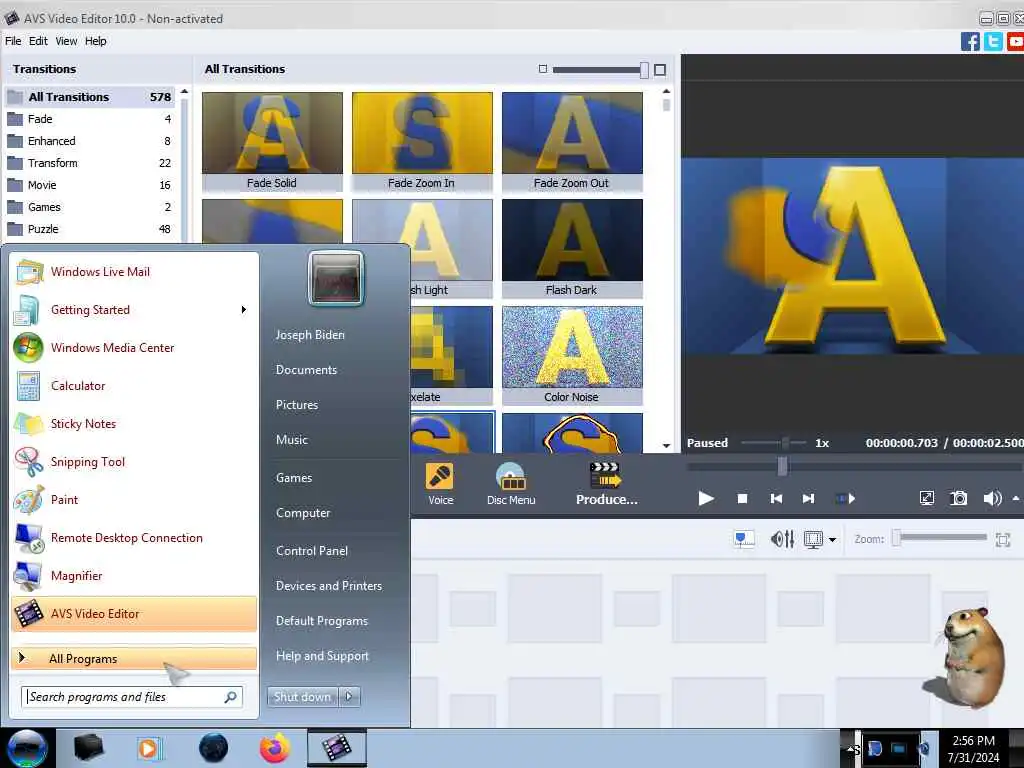This screenshot has height=768, width=1024.
Task: Open AVS Video Editor in Start menu
Action: click(134, 614)
